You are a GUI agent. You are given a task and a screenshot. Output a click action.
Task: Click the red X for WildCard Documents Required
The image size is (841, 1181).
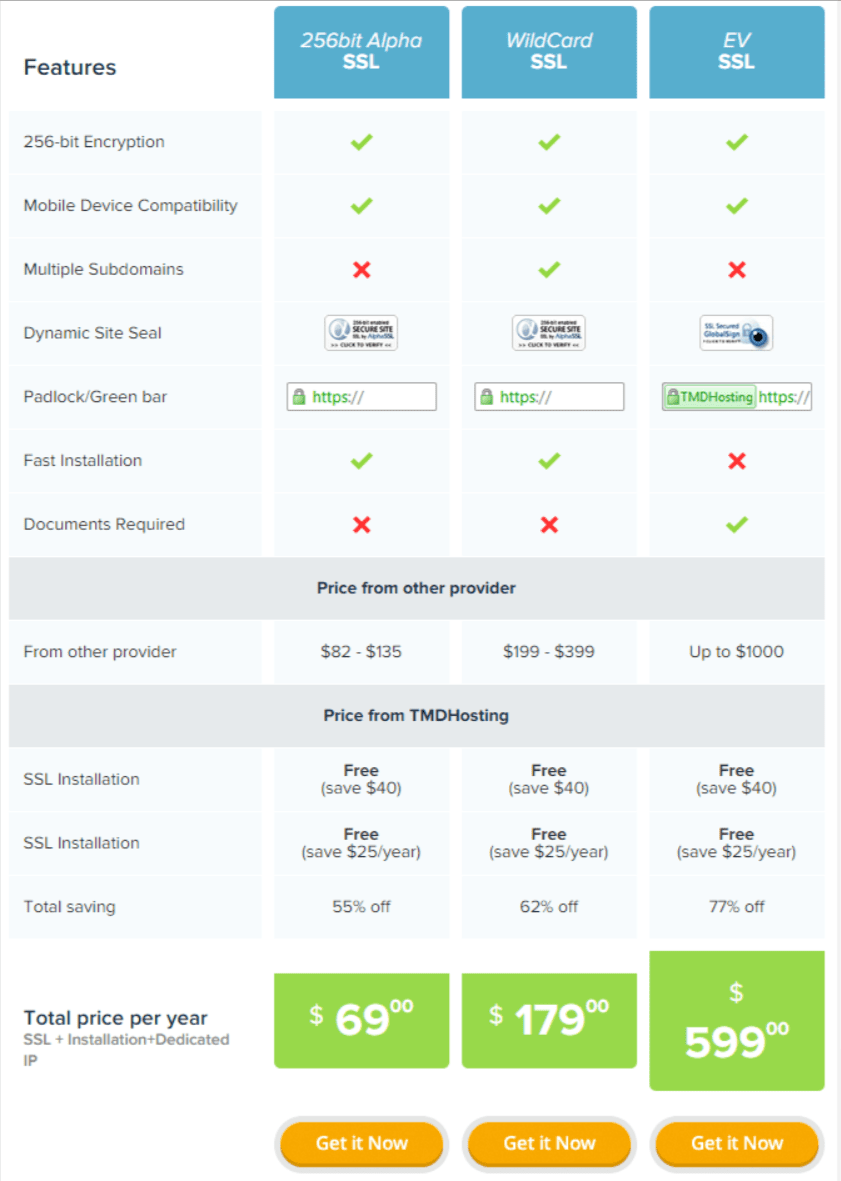[x=550, y=525]
